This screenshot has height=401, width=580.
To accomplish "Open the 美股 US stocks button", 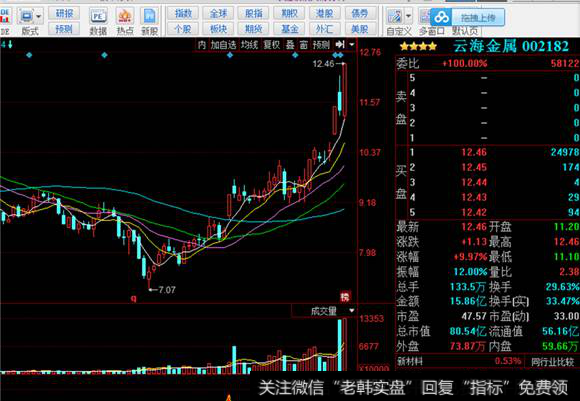I will [360, 29].
